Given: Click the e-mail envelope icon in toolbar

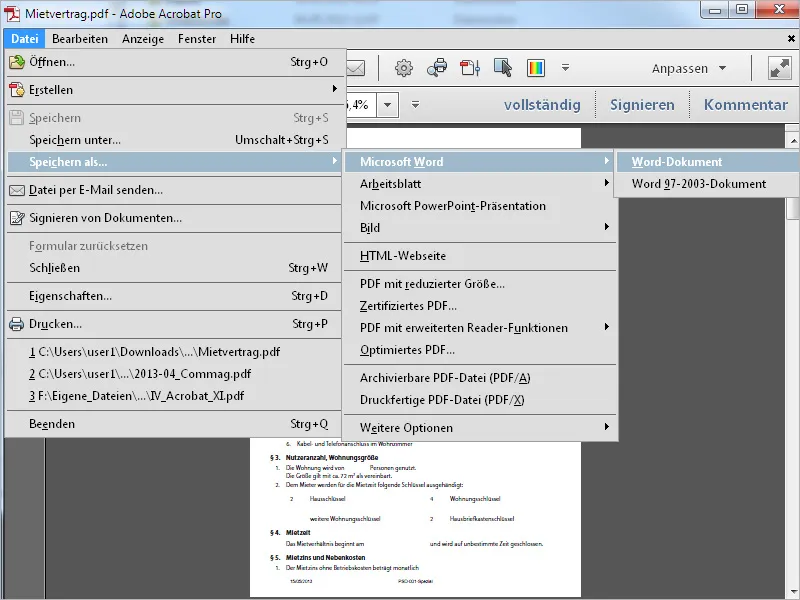Looking at the screenshot, I should tap(356, 68).
